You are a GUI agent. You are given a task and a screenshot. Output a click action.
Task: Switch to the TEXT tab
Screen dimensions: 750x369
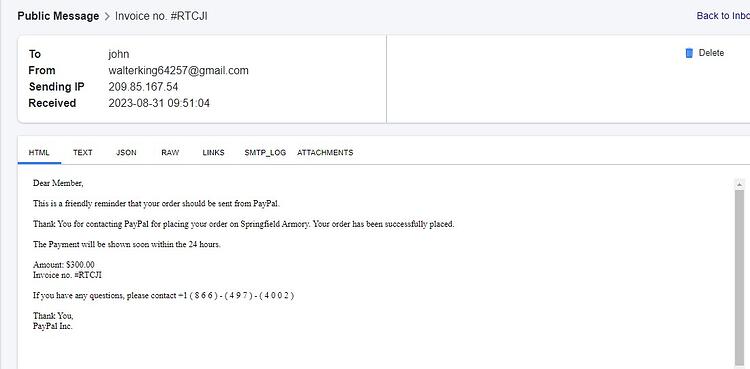click(83, 153)
